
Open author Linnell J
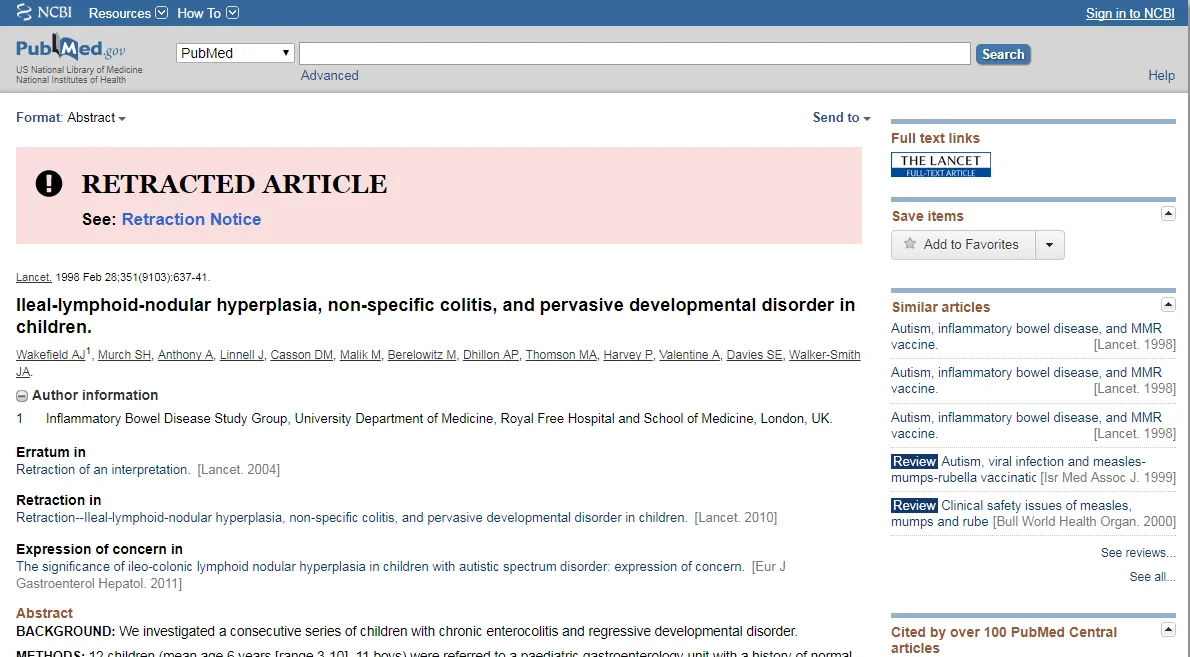tap(241, 354)
